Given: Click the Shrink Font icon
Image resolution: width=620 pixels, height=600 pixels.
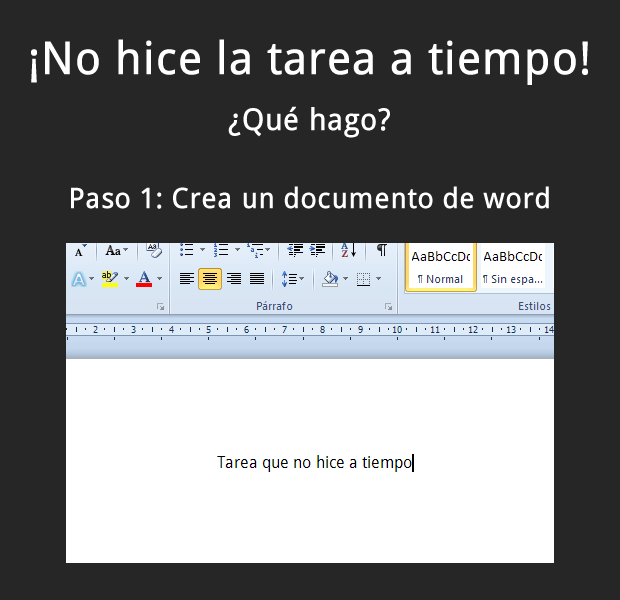Looking at the screenshot, I should [80, 251].
